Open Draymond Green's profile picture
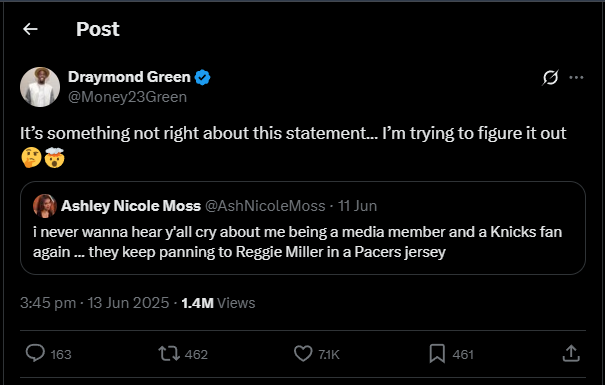 click(40, 87)
